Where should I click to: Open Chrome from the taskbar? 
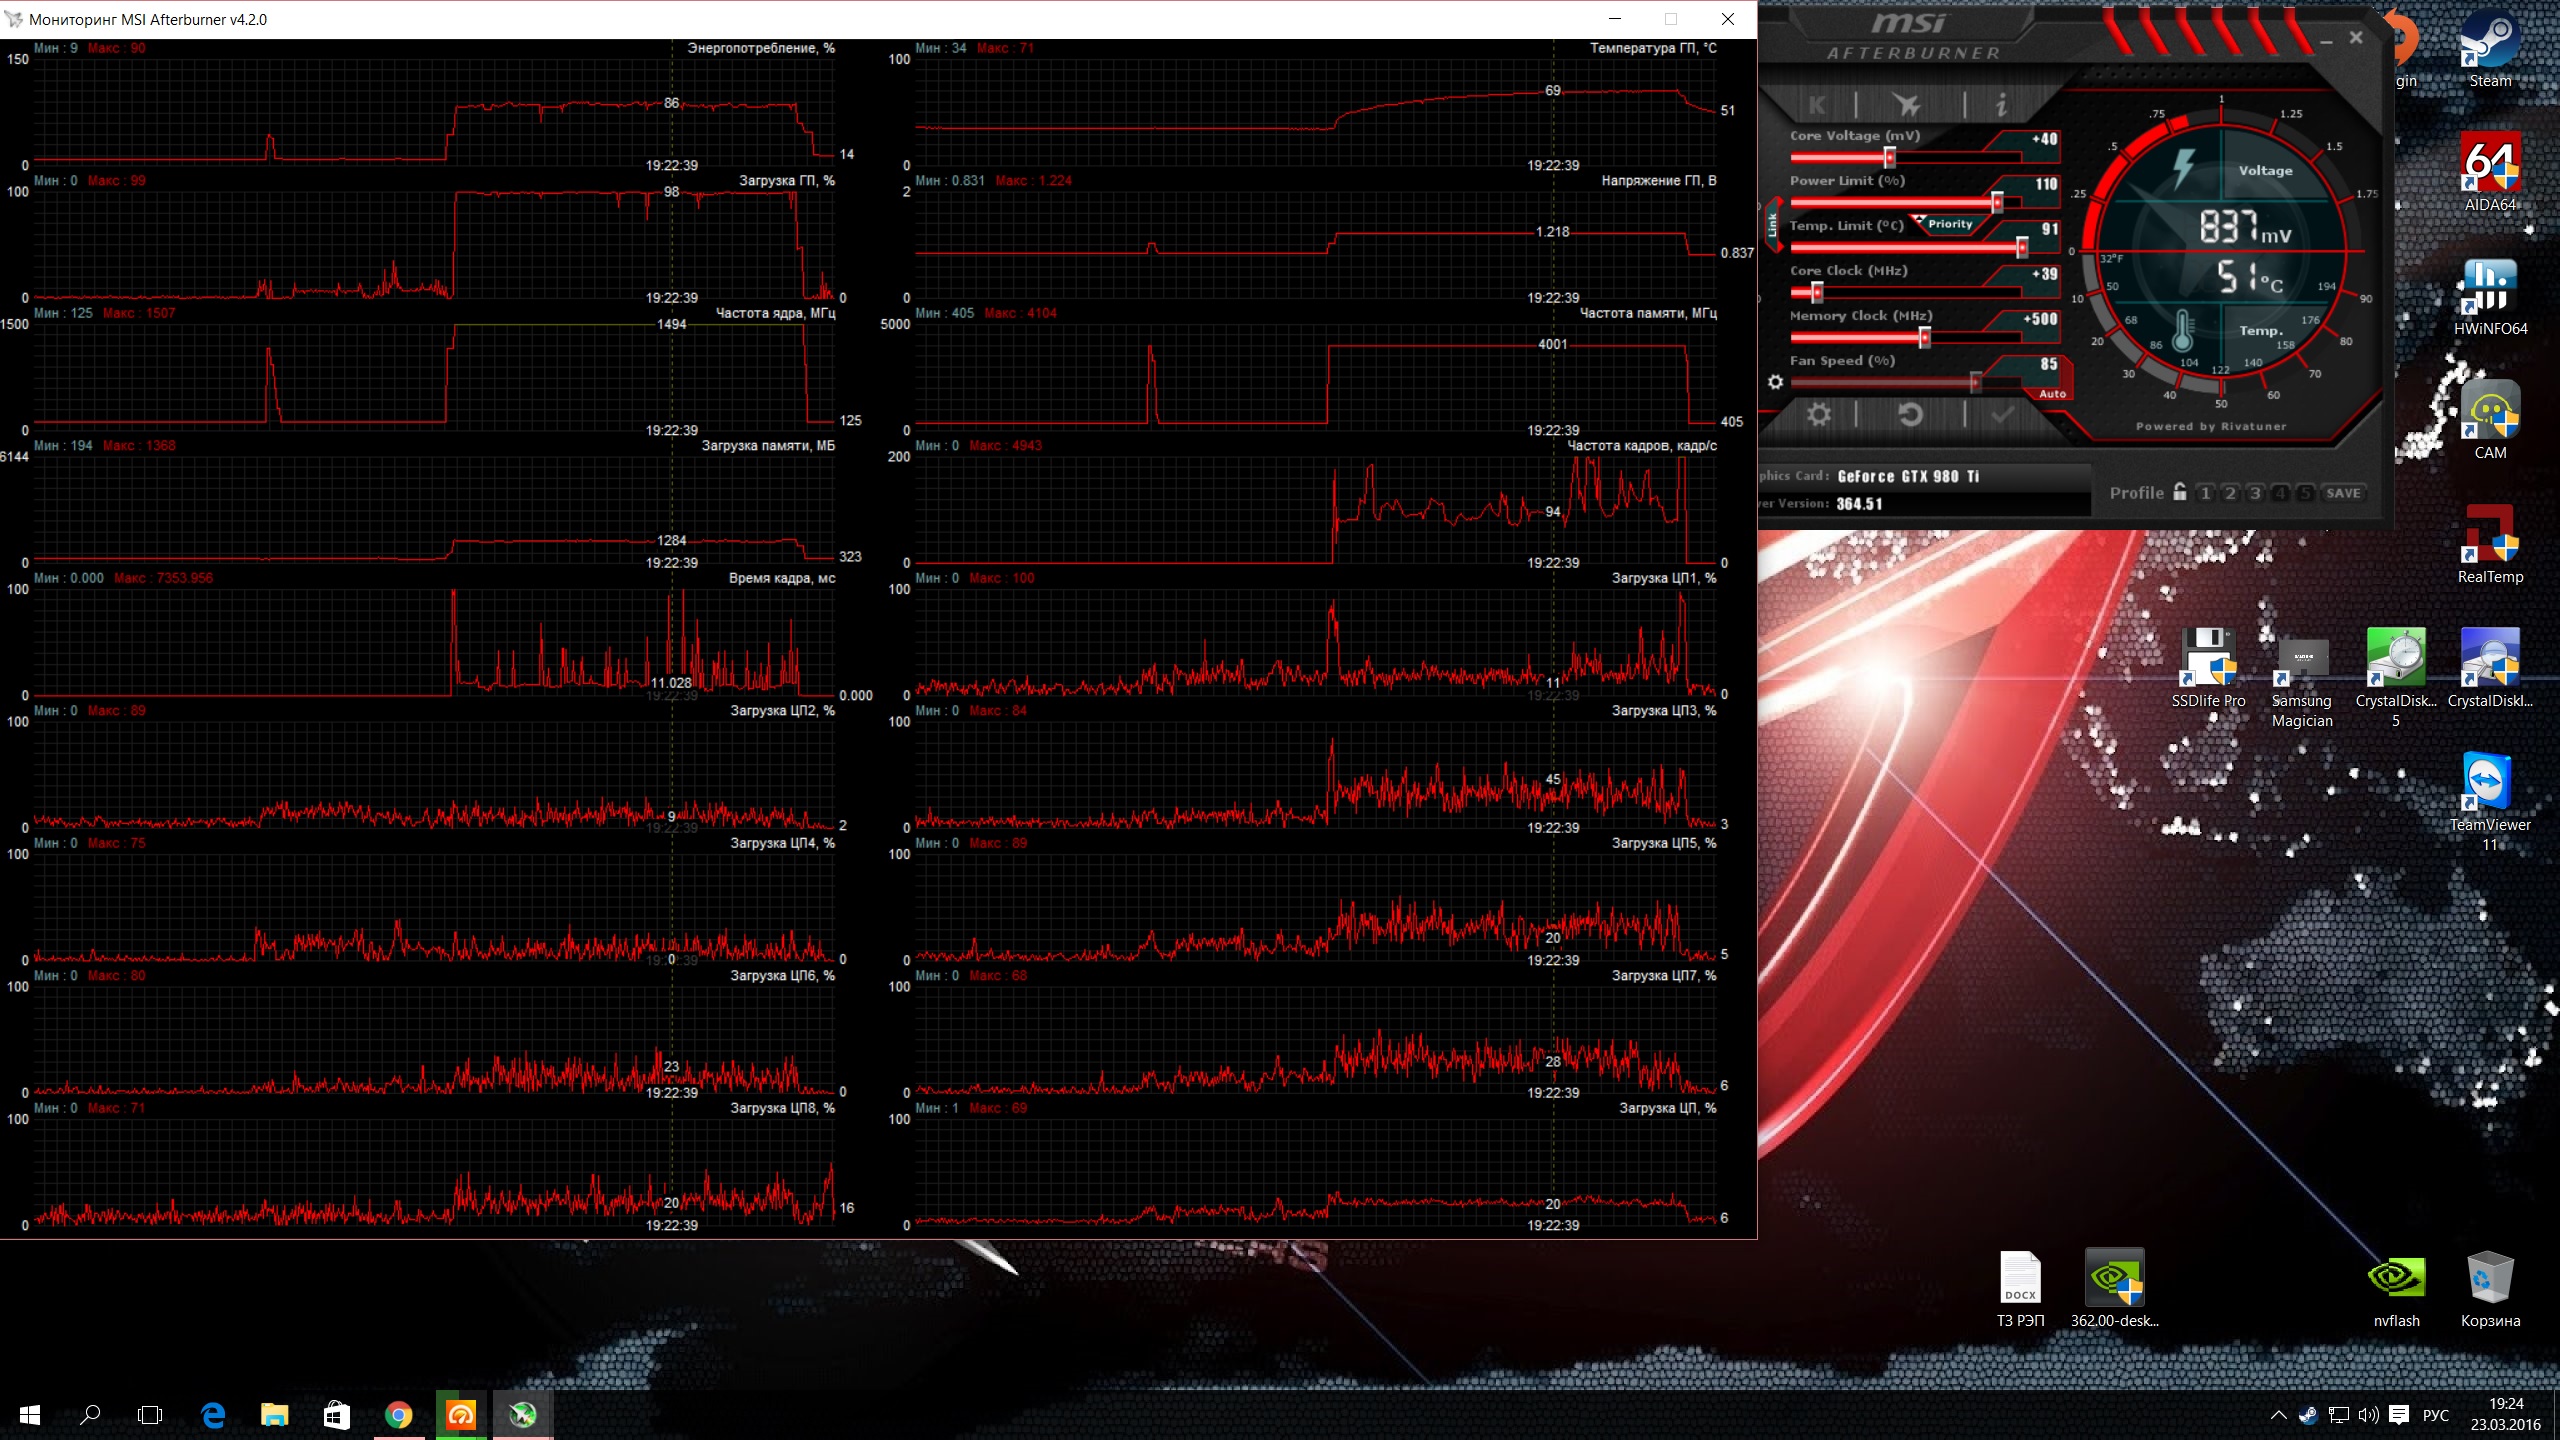coord(398,1415)
